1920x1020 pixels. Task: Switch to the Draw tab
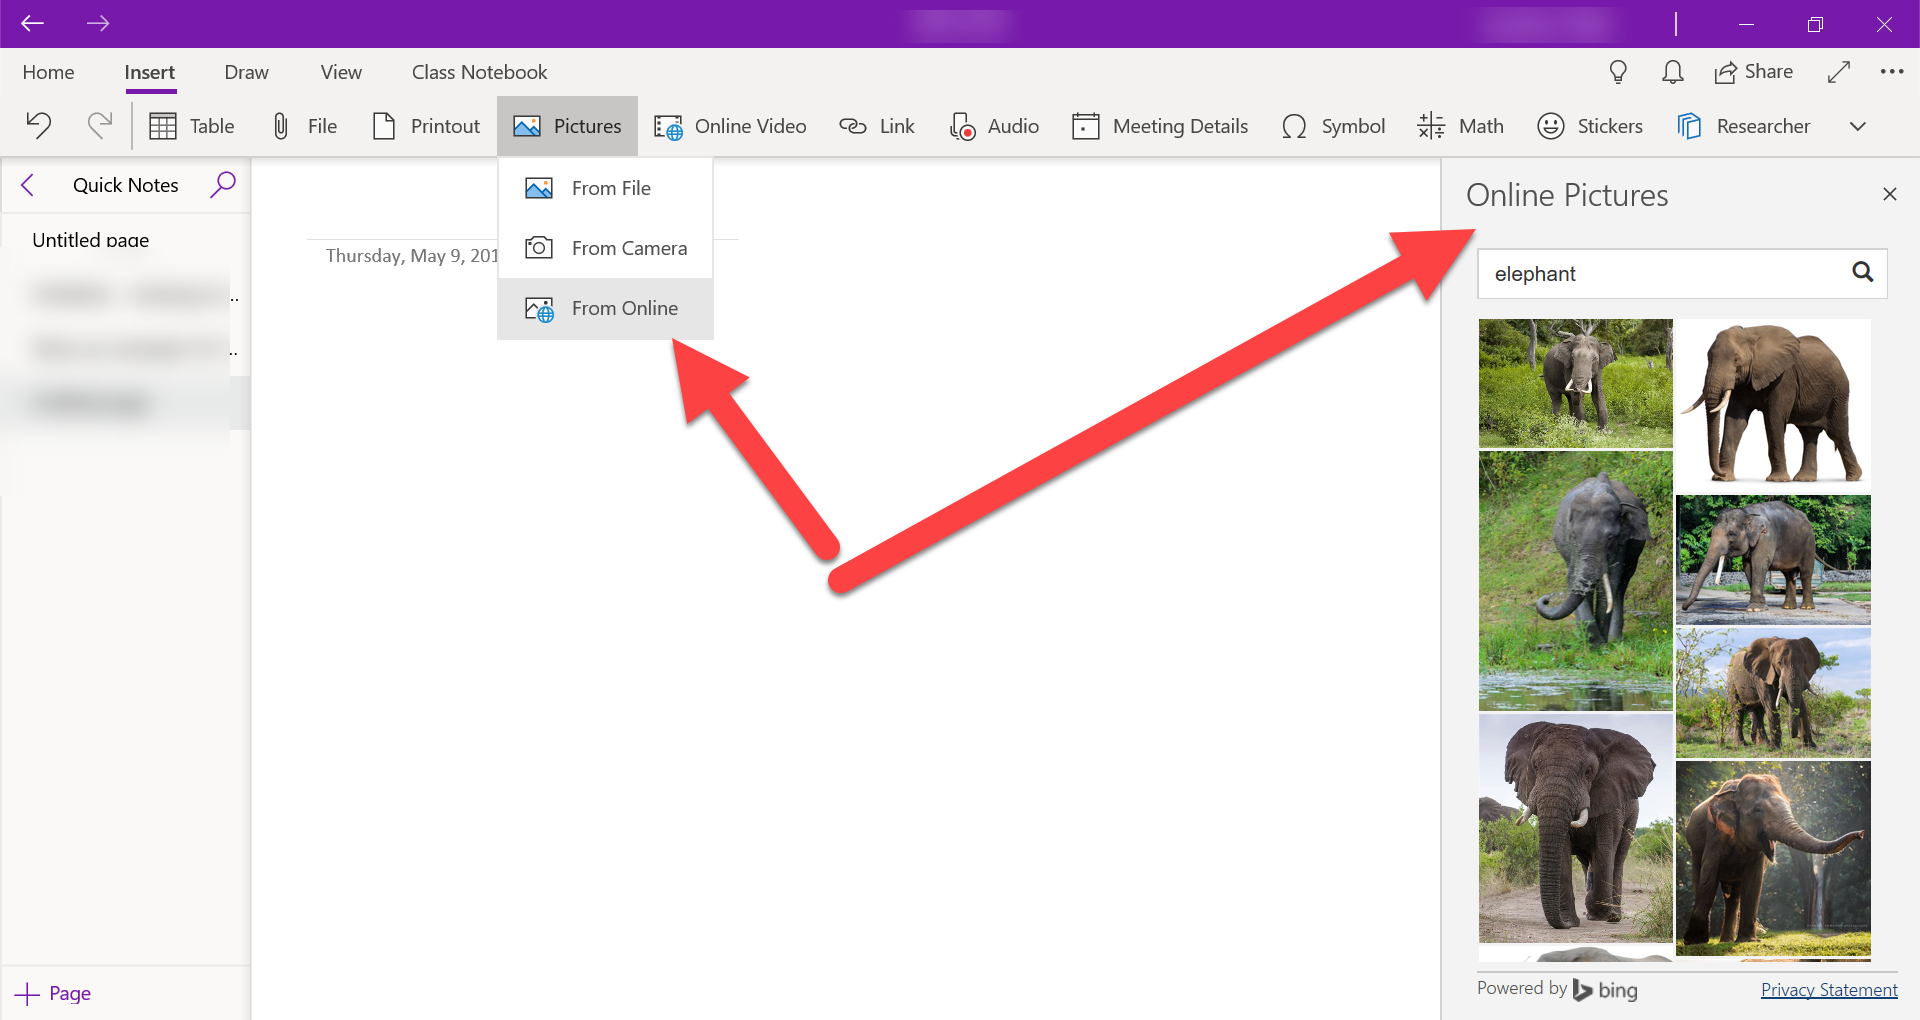[x=246, y=72]
